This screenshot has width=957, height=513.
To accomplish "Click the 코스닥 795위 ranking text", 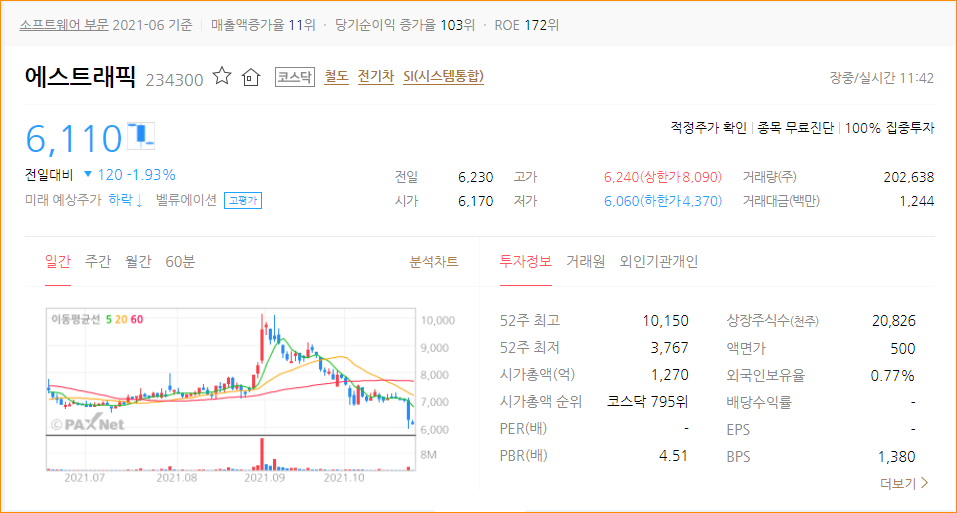I will coord(648,401).
